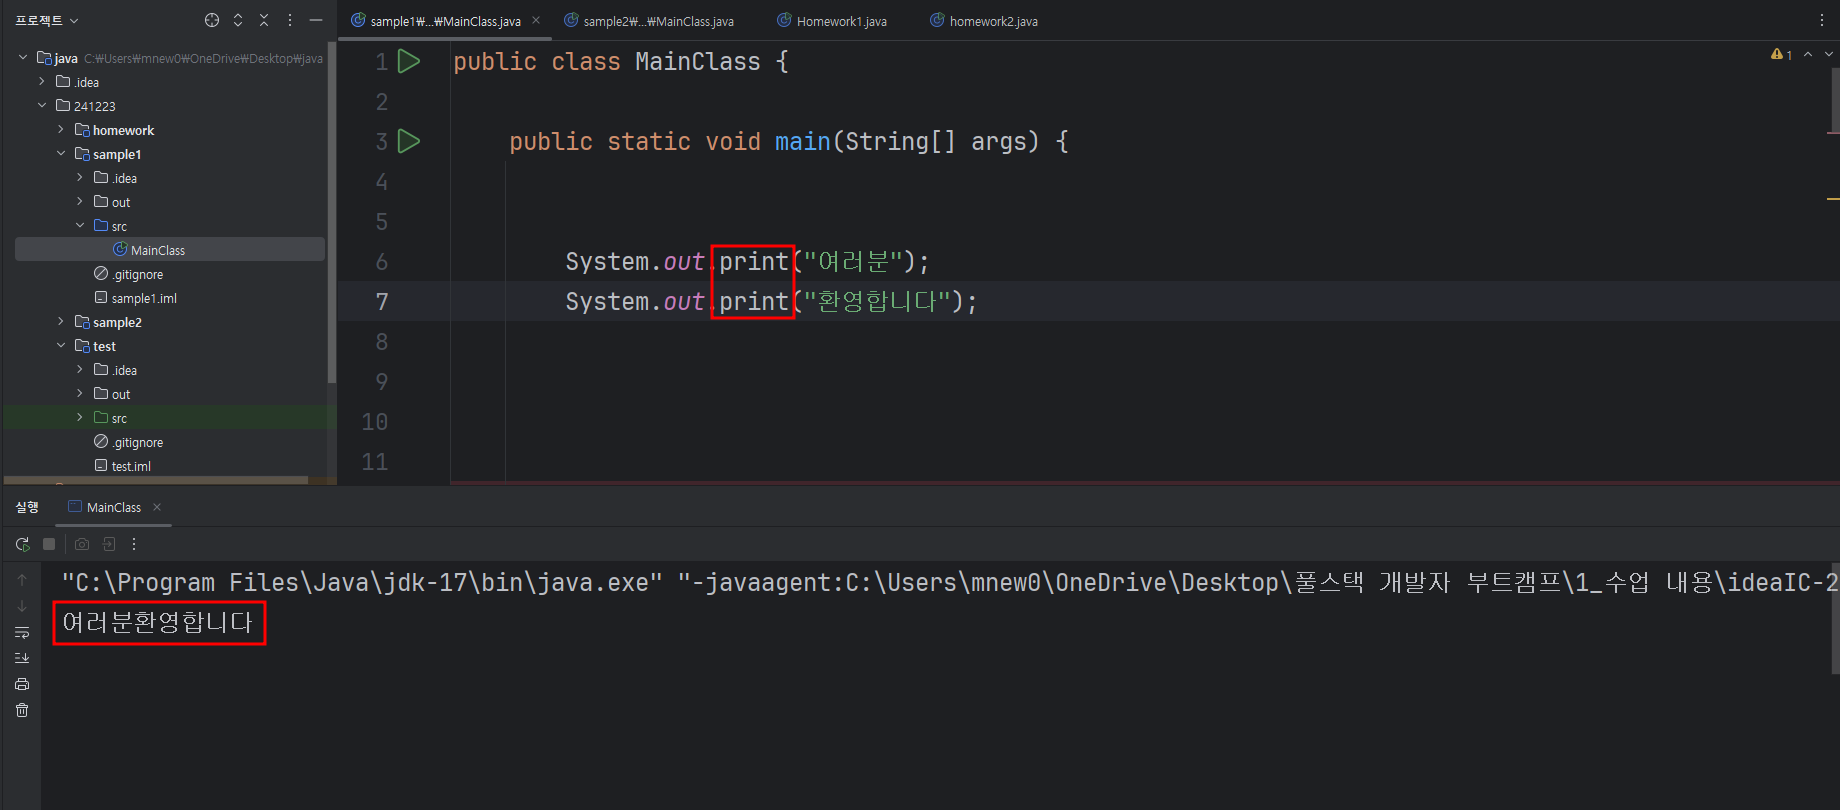This screenshot has height=810, width=1840.
Task: Expand the homework module
Action: click(61, 130)
